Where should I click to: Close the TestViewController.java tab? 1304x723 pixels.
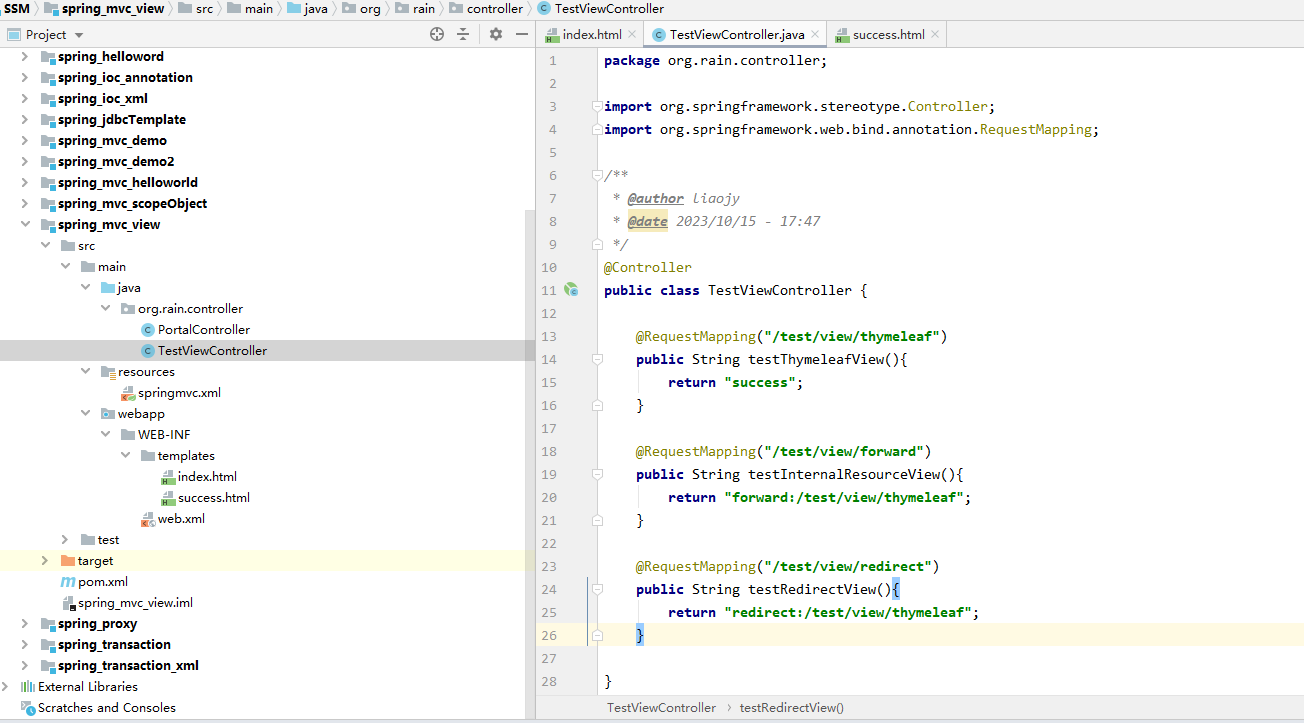point(815,34)
